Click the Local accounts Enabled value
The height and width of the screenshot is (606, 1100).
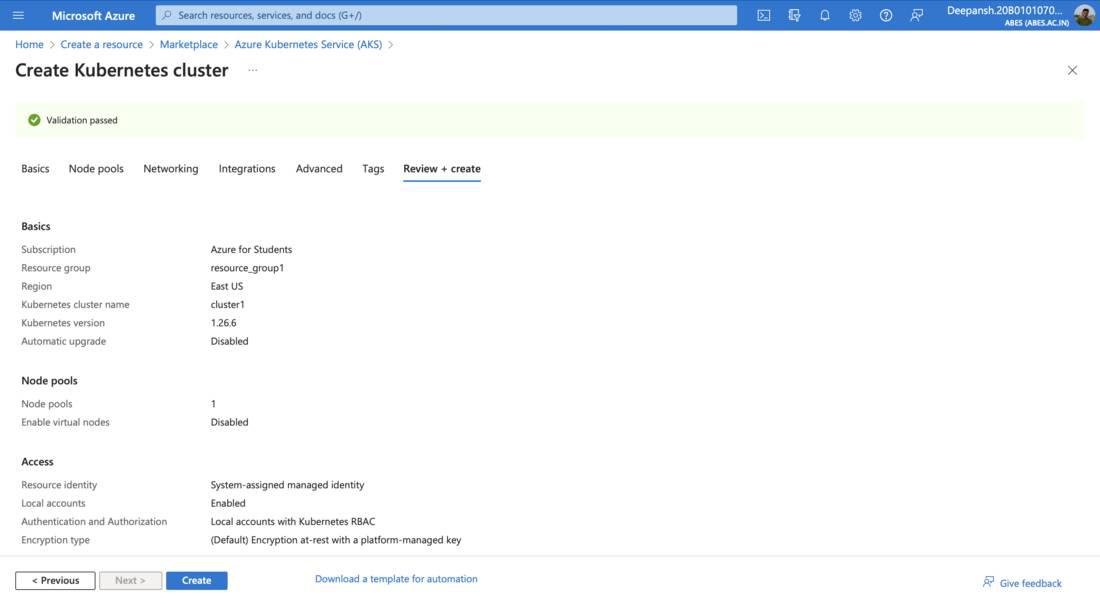228,503
